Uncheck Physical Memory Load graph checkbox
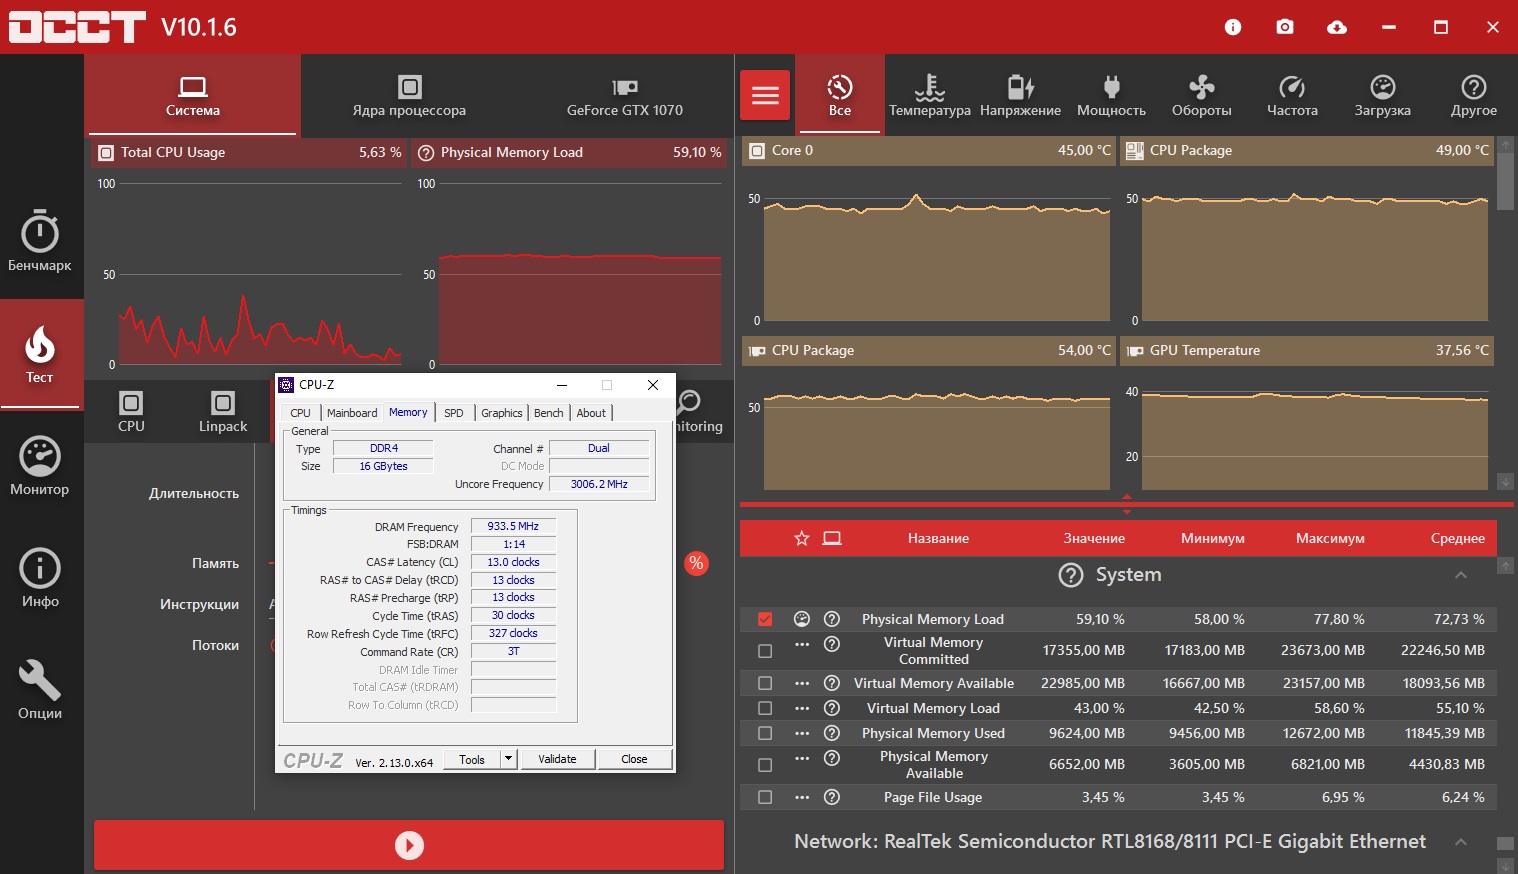Image resolution: width=1518 pixels, height=874 pixels. click(765, 619)
